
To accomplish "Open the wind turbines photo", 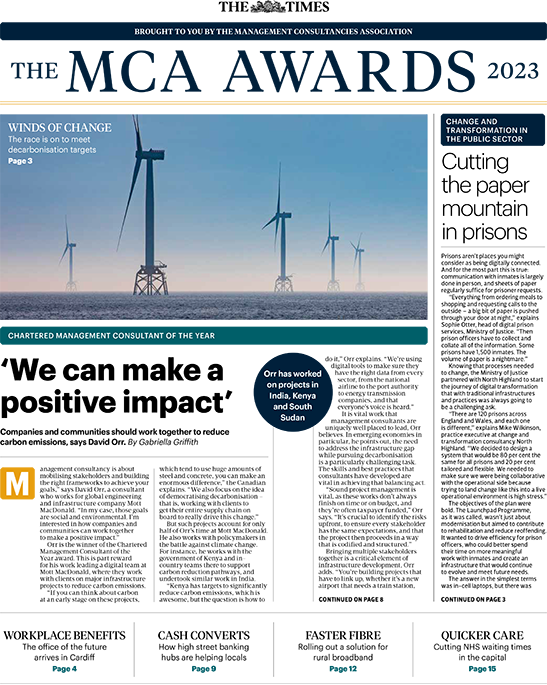I will (x=214, y=217).
